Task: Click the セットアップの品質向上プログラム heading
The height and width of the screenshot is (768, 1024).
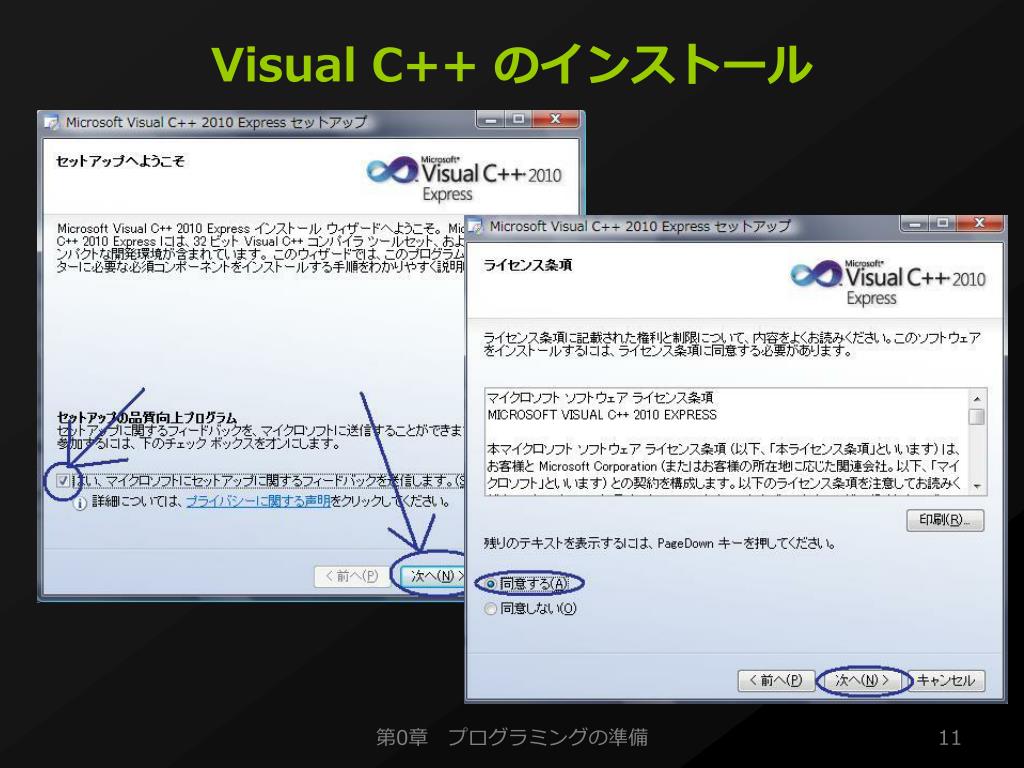Action: [147, 417]
